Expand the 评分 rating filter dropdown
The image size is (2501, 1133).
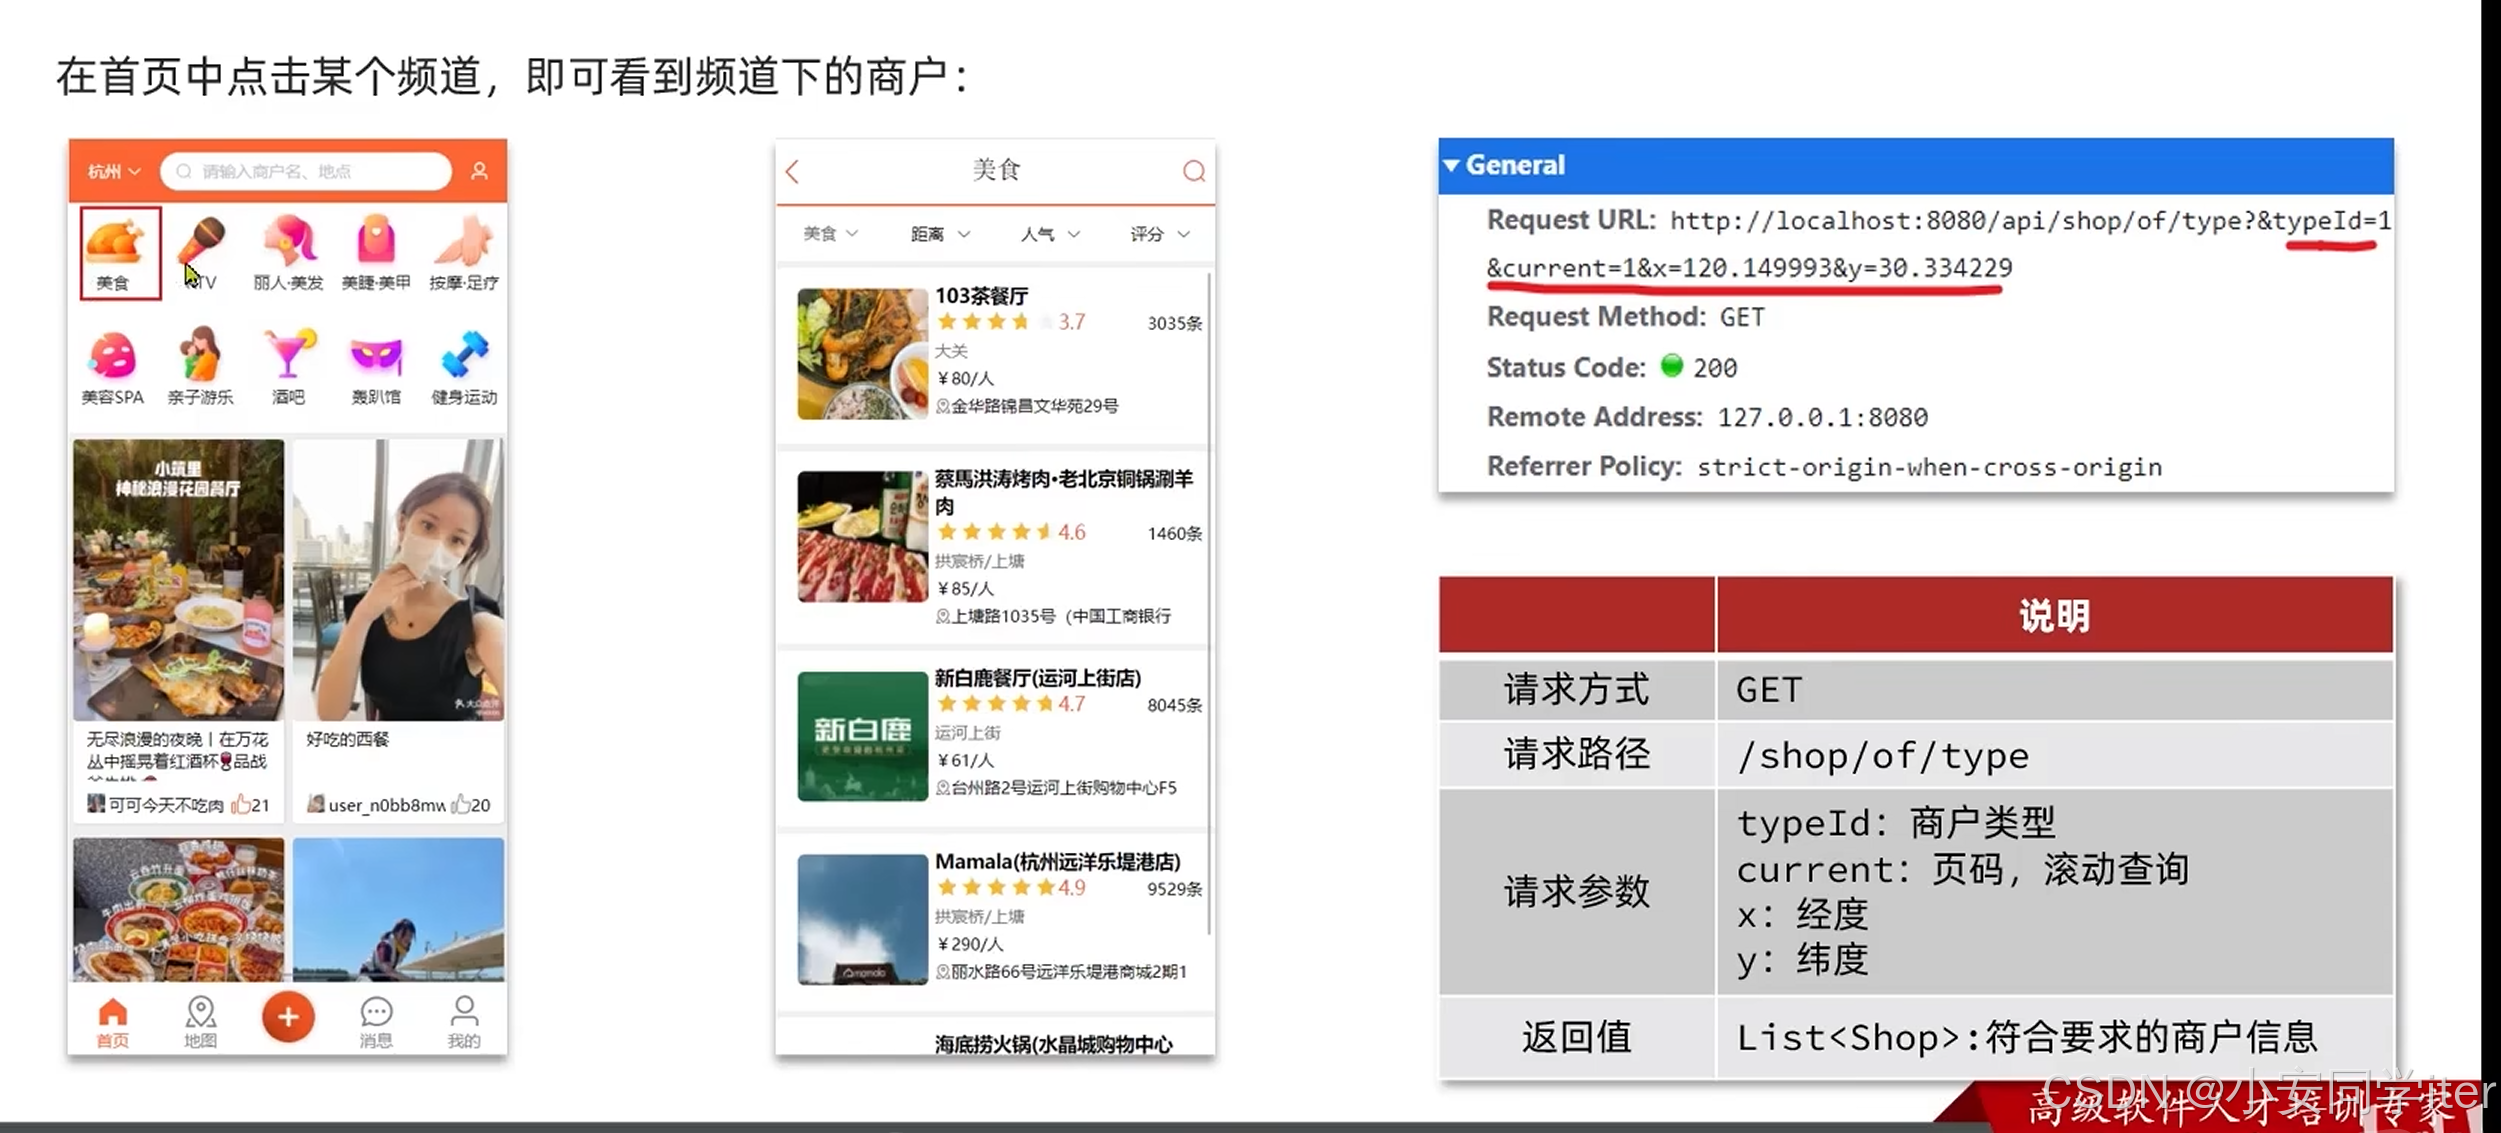point(1158,234)
